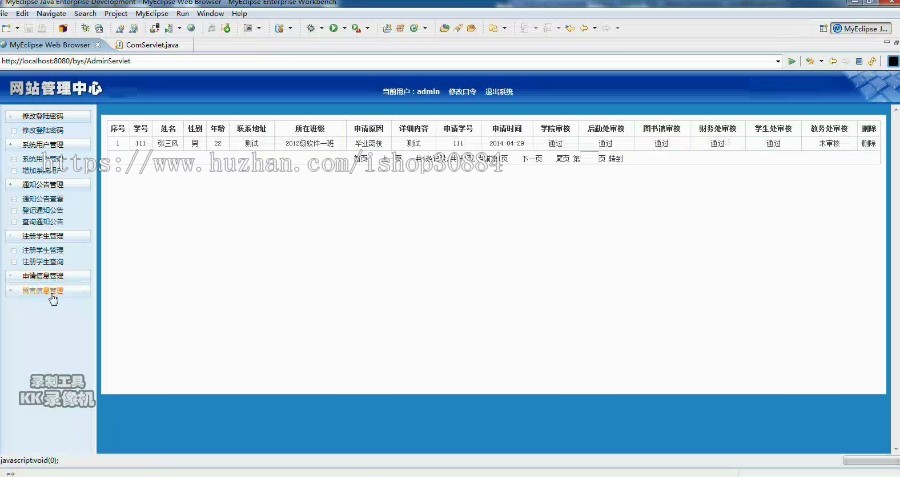Click the 退出系统 header link

499,92
